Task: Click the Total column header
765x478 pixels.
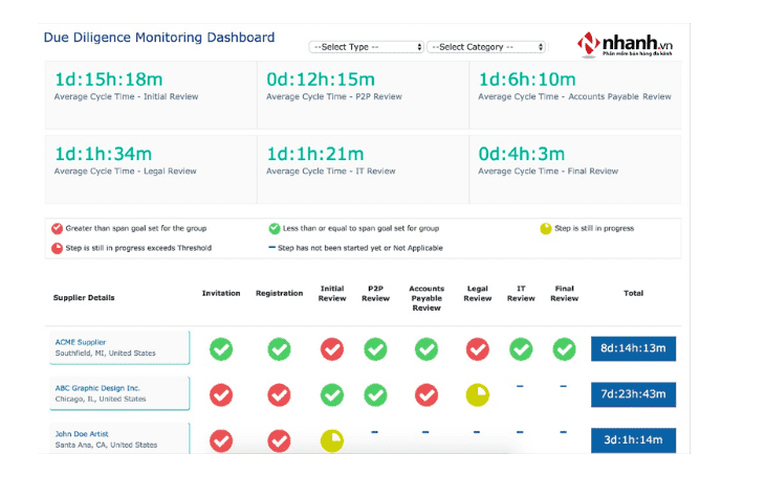Action: pos(633,293)
